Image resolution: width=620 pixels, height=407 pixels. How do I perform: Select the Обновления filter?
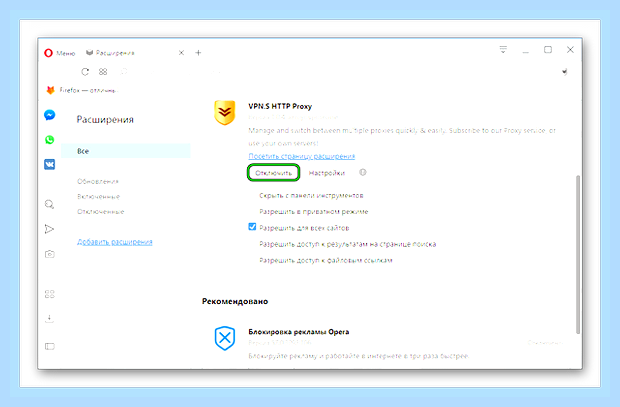[98, 182]
